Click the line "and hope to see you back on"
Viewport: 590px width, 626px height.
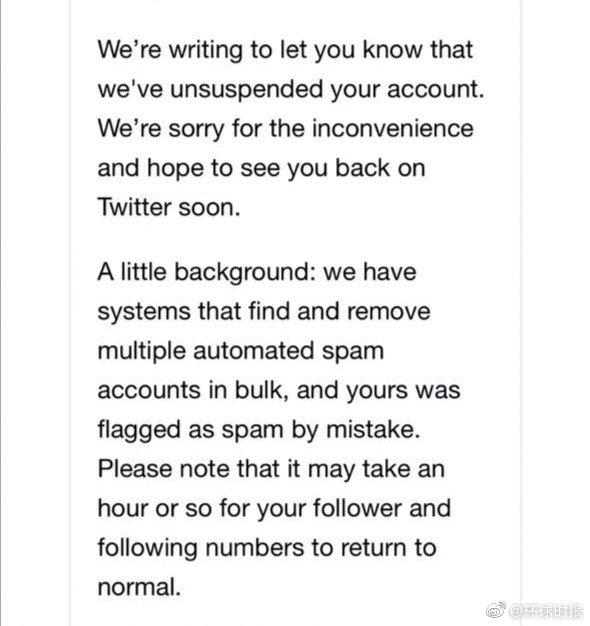click(x=261, y=168)
